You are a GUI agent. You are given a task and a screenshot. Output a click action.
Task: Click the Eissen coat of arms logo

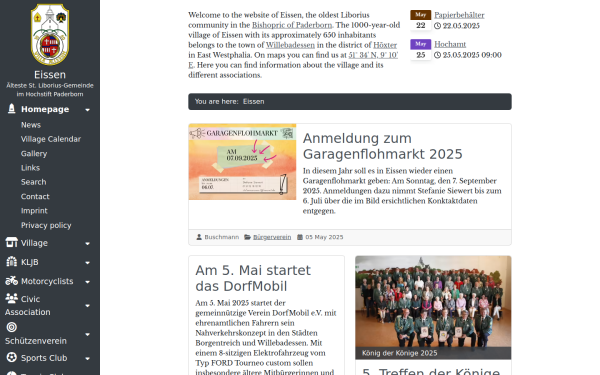pyautogui.click(x=50, y=34)
